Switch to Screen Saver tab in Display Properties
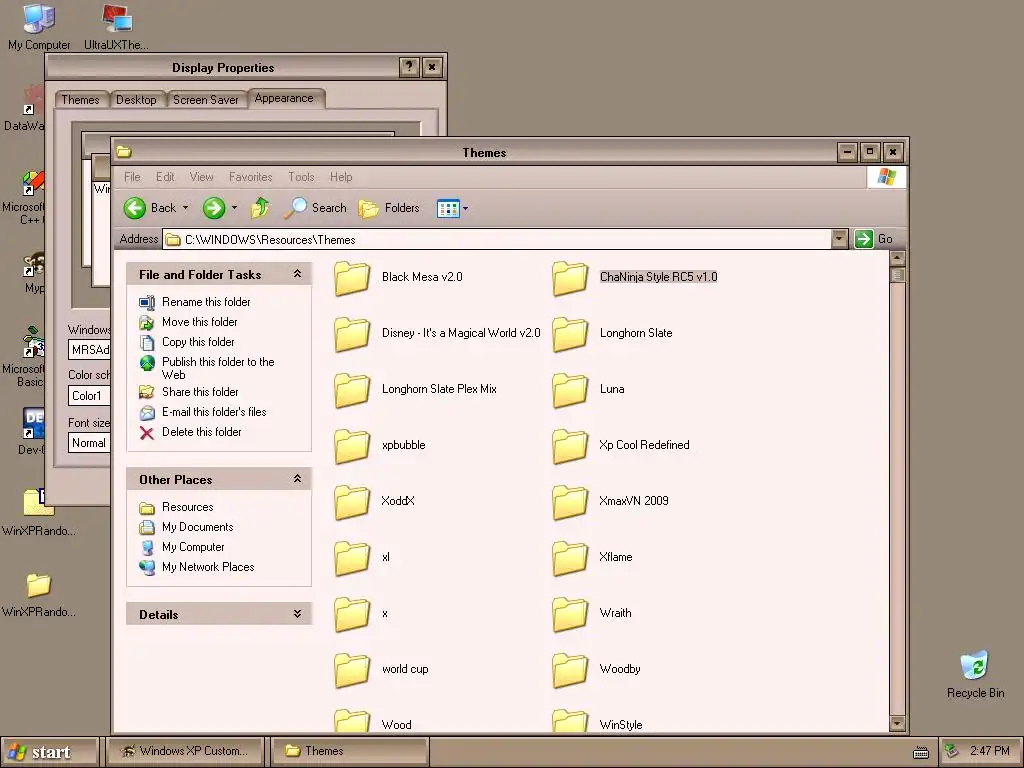This screenshot has width=1024, height=768. pos(206,99)
